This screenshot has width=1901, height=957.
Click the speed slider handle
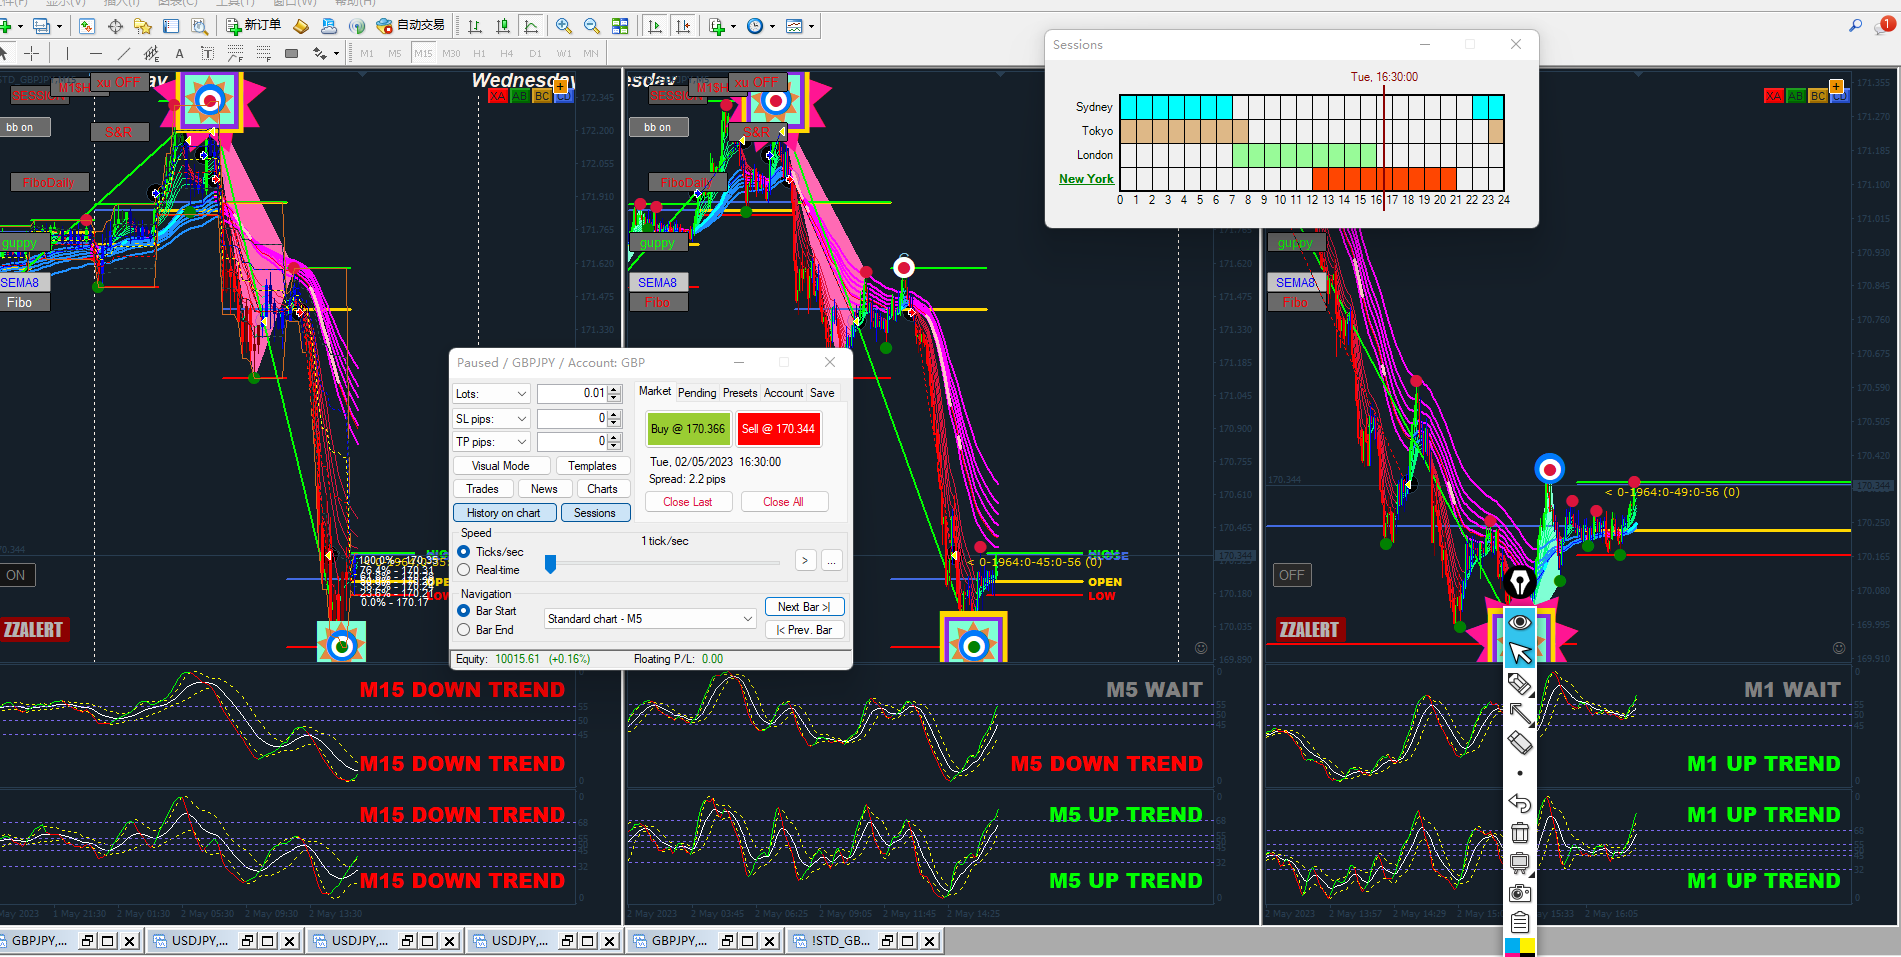550,564
